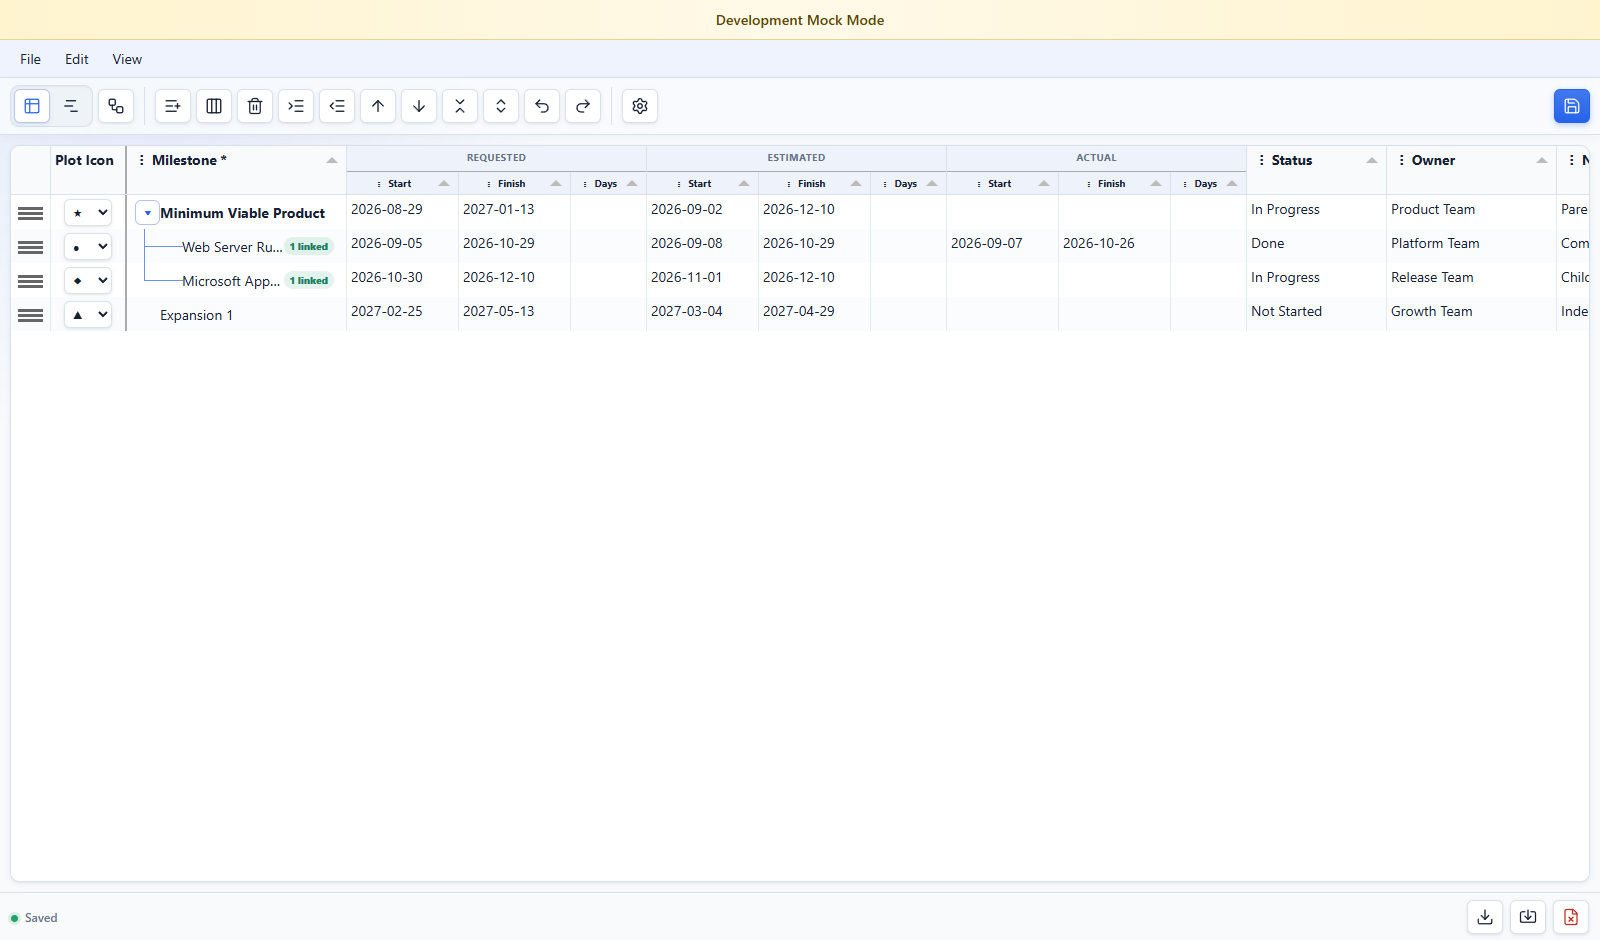Screen dimensions: 1600x940
Task: Sort by Actual Finish column
Action: point(1156,184)
